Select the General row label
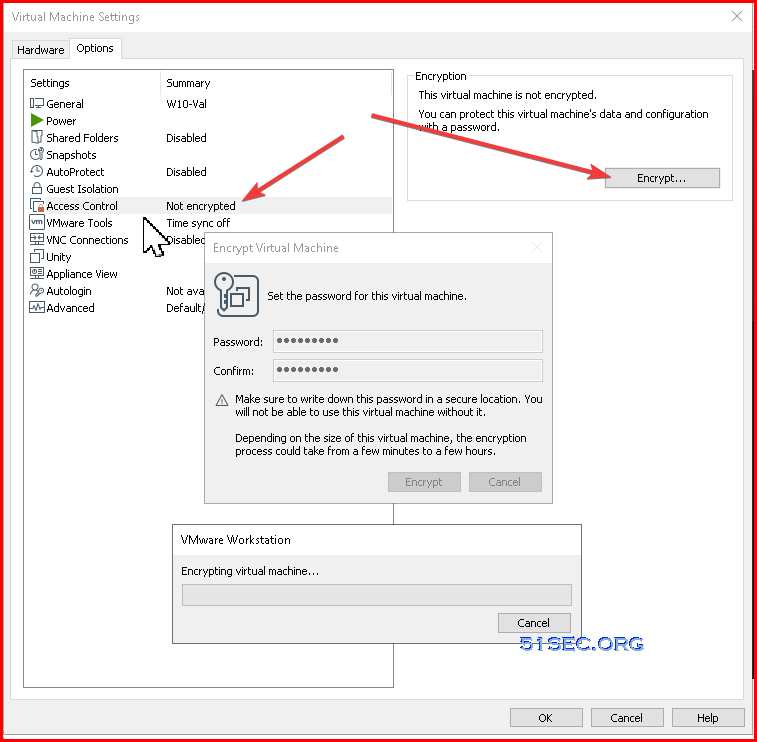Image resolution: width=757 pixels, height=742 pixels. 65,104
